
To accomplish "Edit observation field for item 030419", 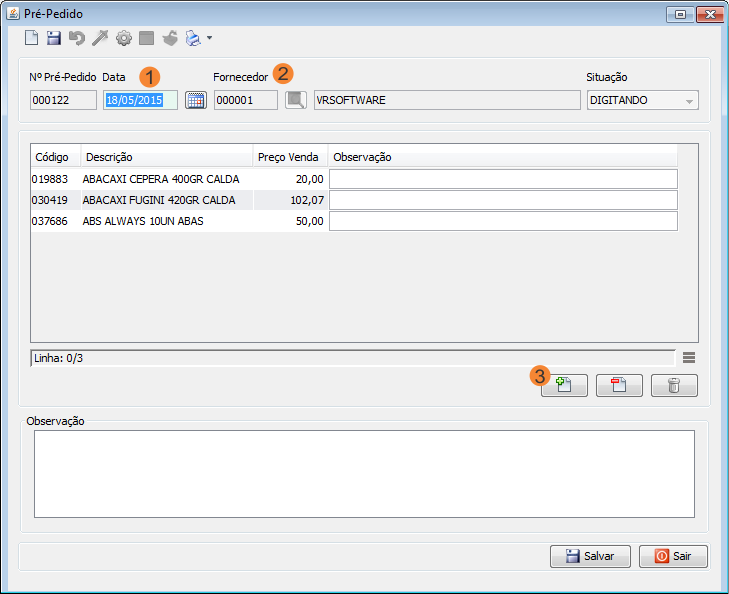I will [x=503, y=200].
